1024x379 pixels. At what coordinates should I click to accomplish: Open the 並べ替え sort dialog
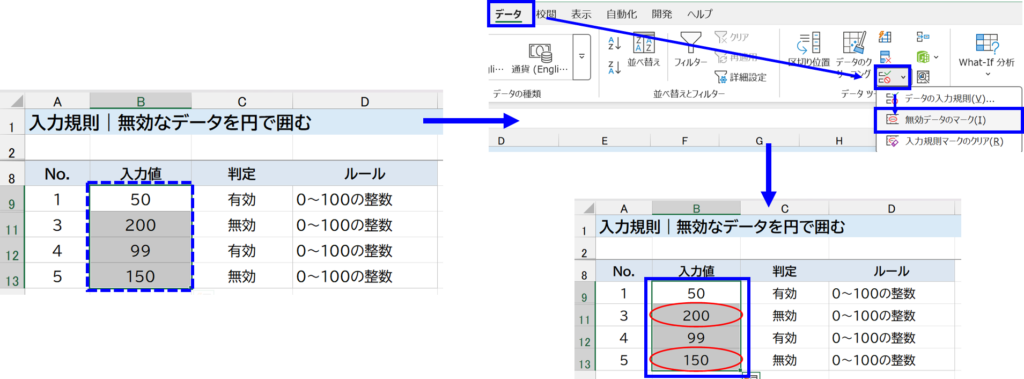coord(645,50)
